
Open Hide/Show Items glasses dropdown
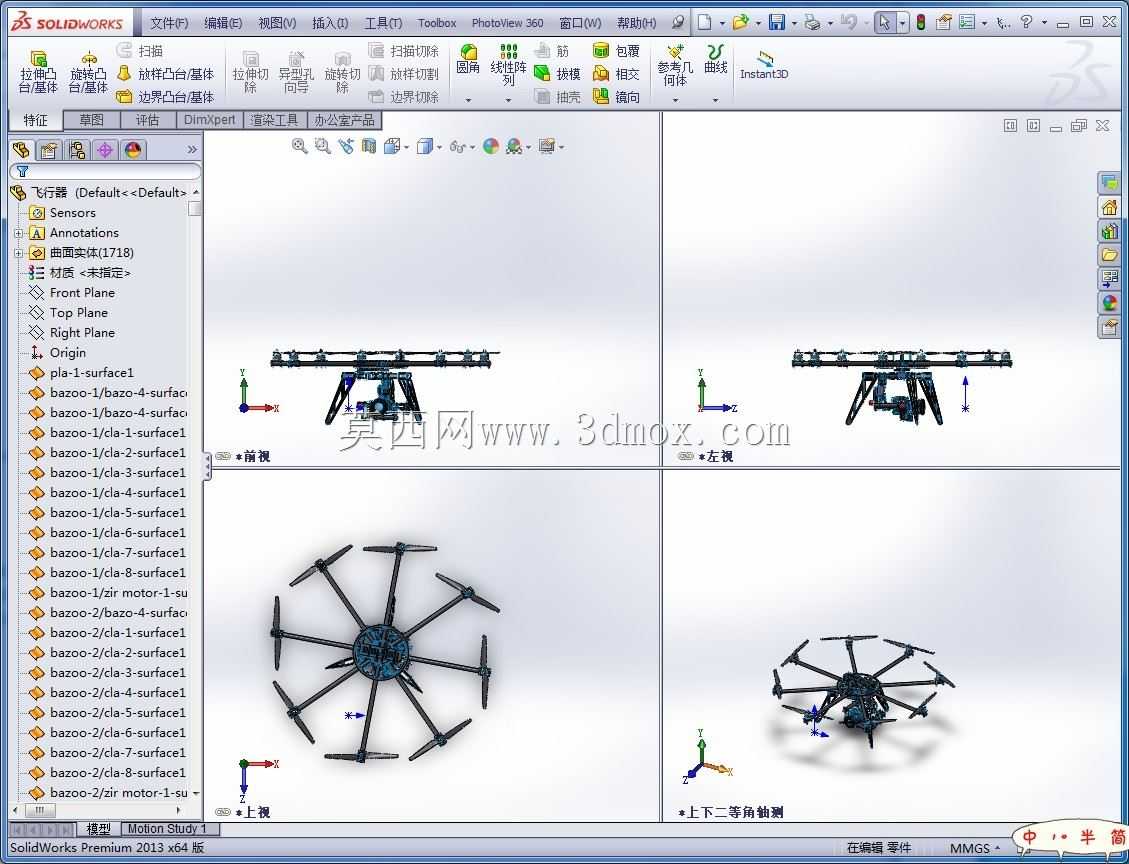tap(462, 146)
